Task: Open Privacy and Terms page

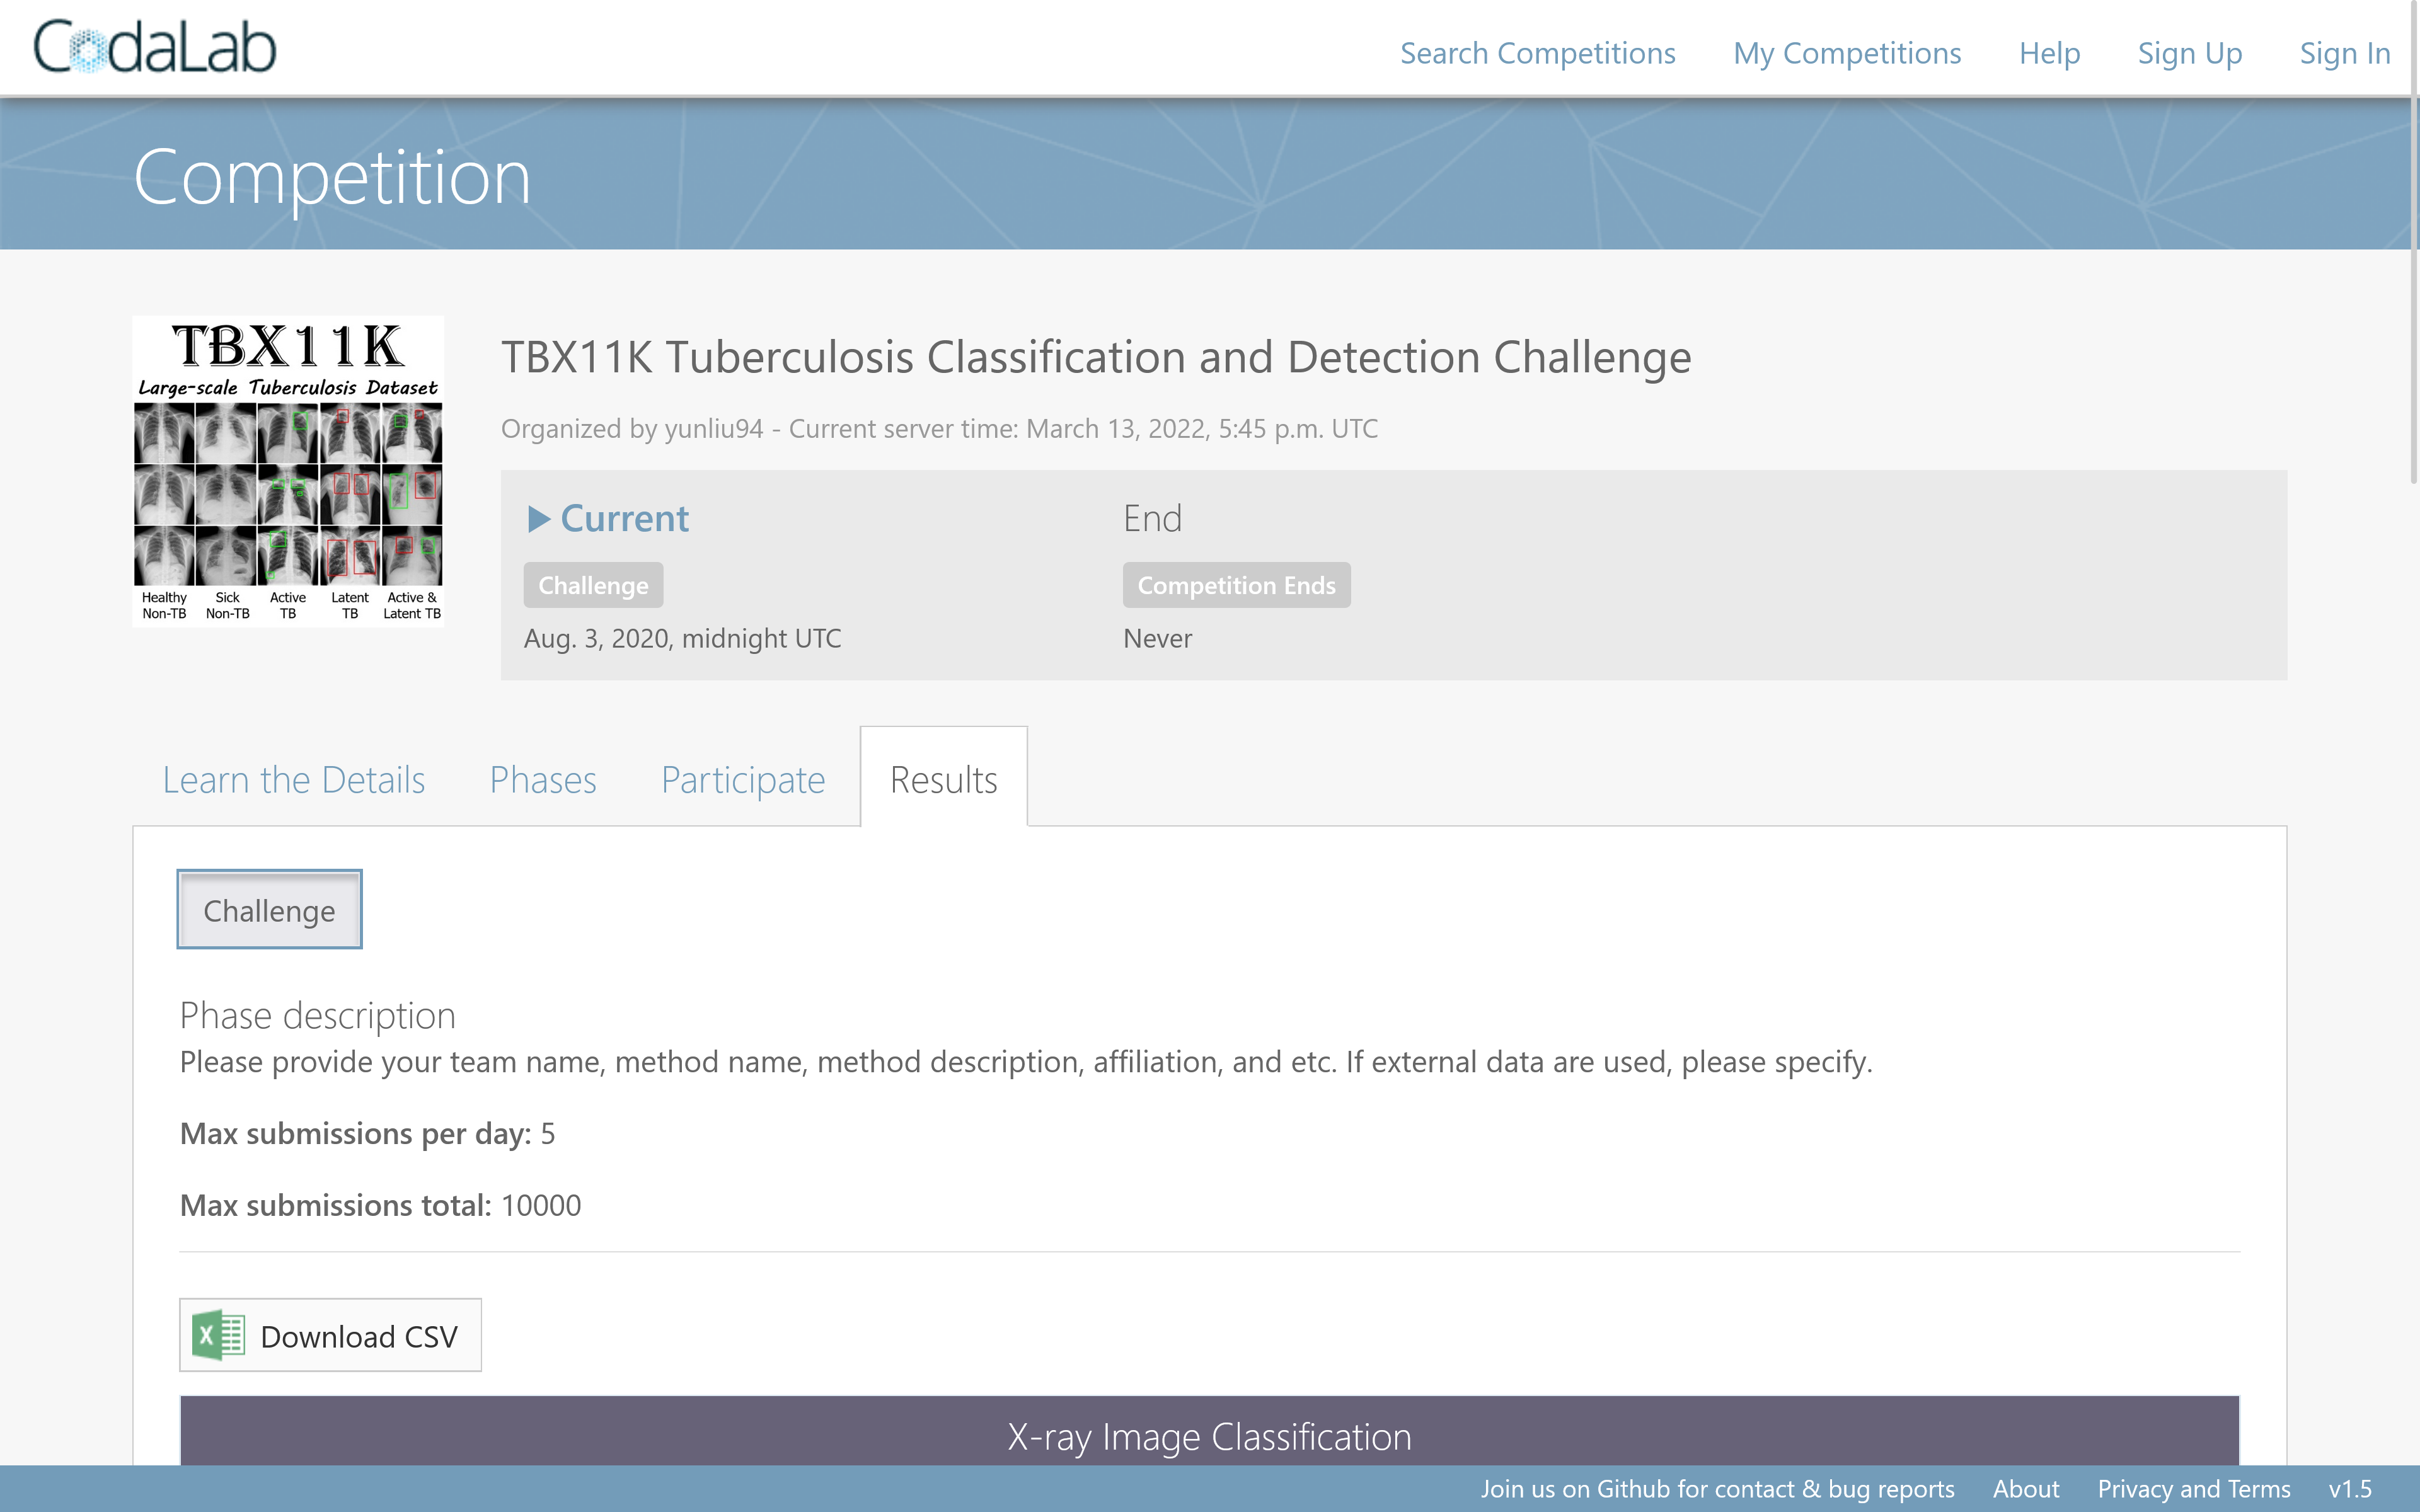Action: point(2194,1489)
